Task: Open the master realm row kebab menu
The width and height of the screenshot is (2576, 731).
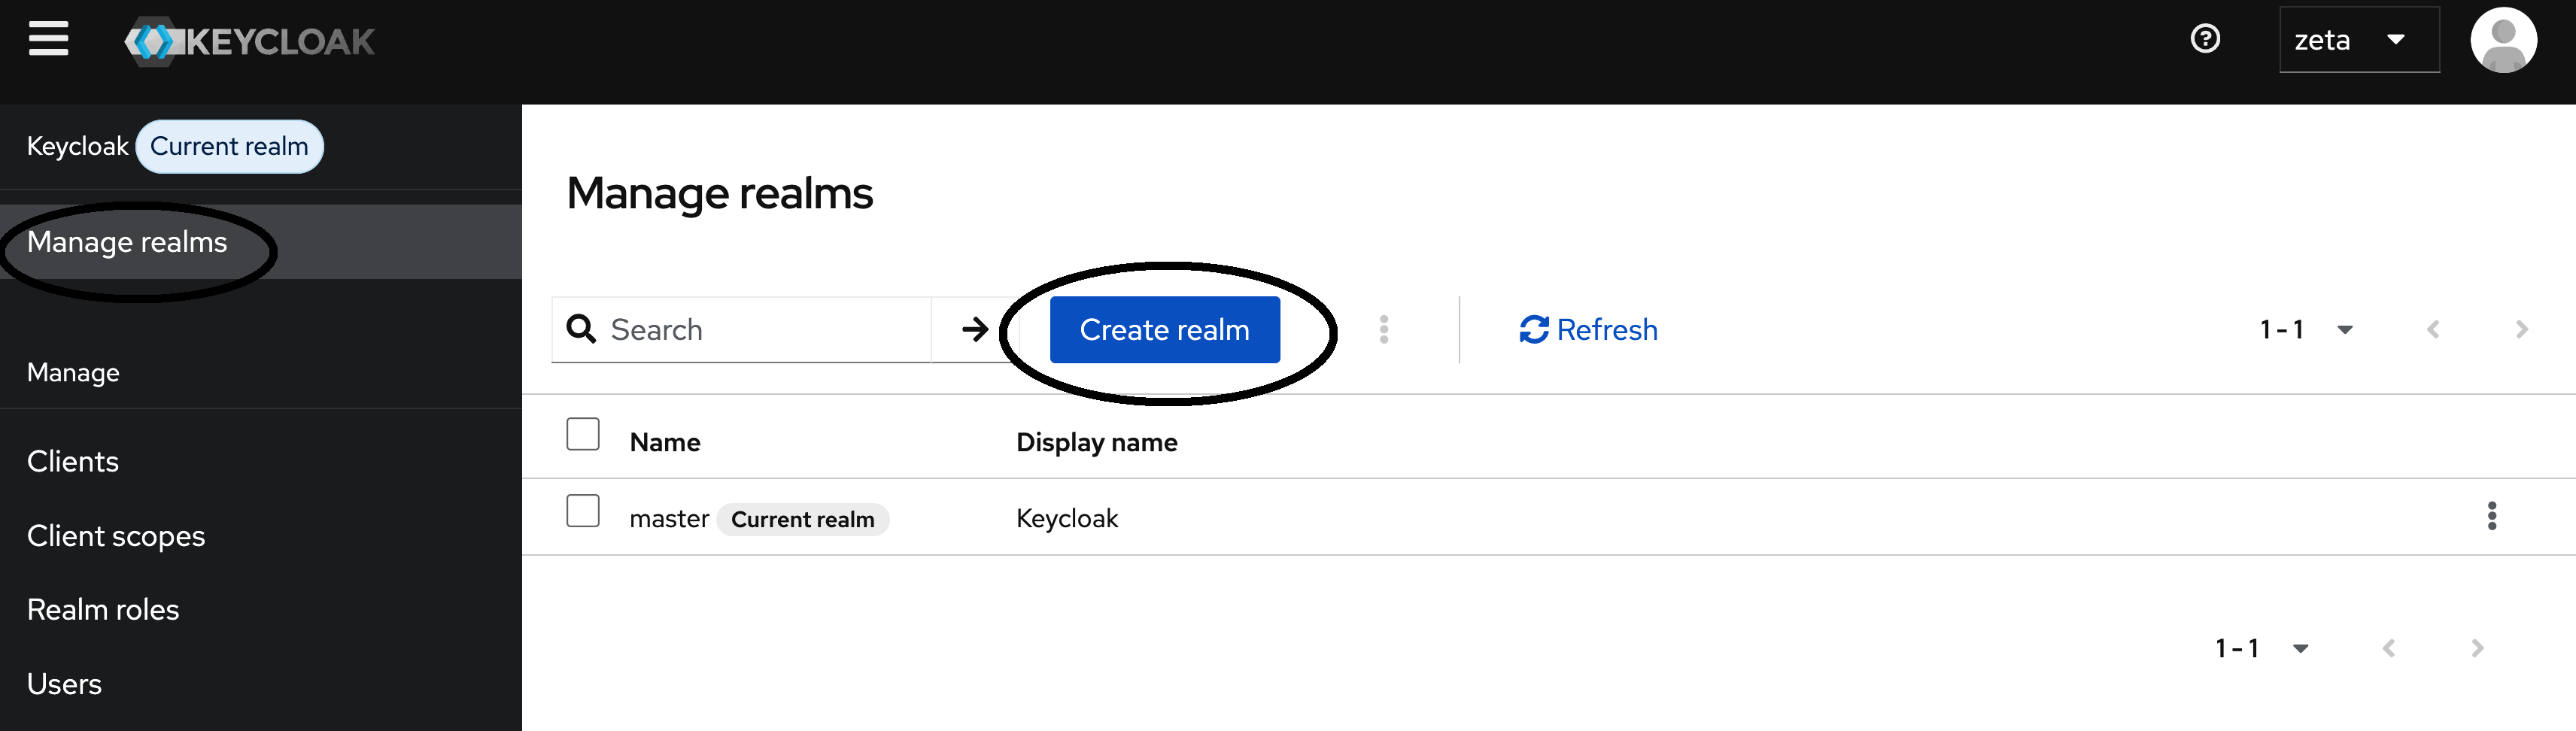Action: (2491, 516)
